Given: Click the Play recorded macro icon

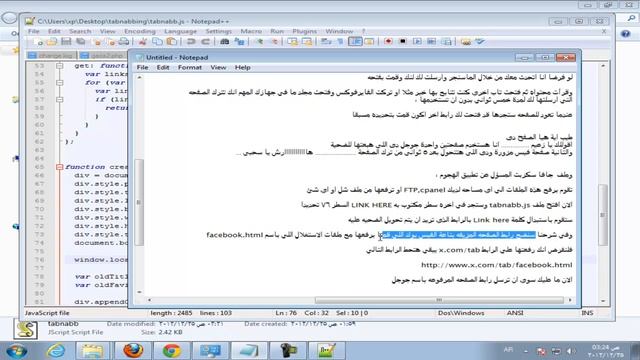Looking at the screenshot, I should pyautogui.click(x=417, y=42).
